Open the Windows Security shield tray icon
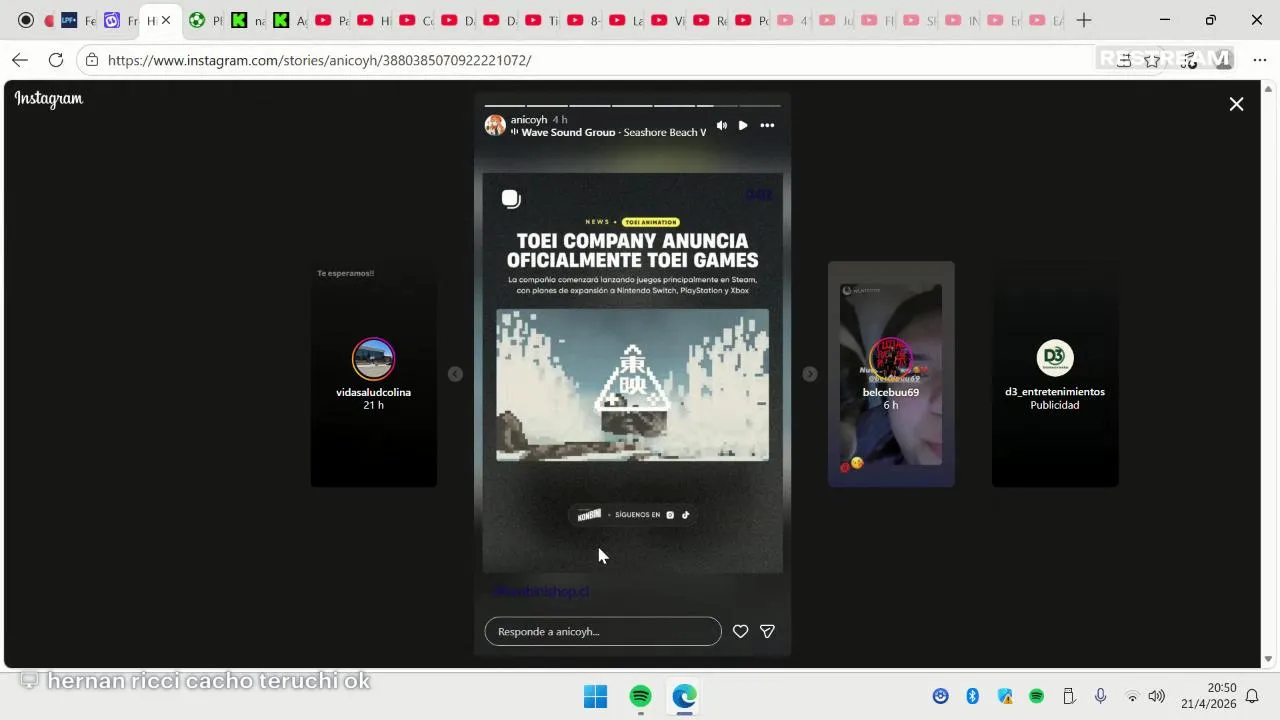This screenshot has width=1280, height=720. click(1005, 696)
